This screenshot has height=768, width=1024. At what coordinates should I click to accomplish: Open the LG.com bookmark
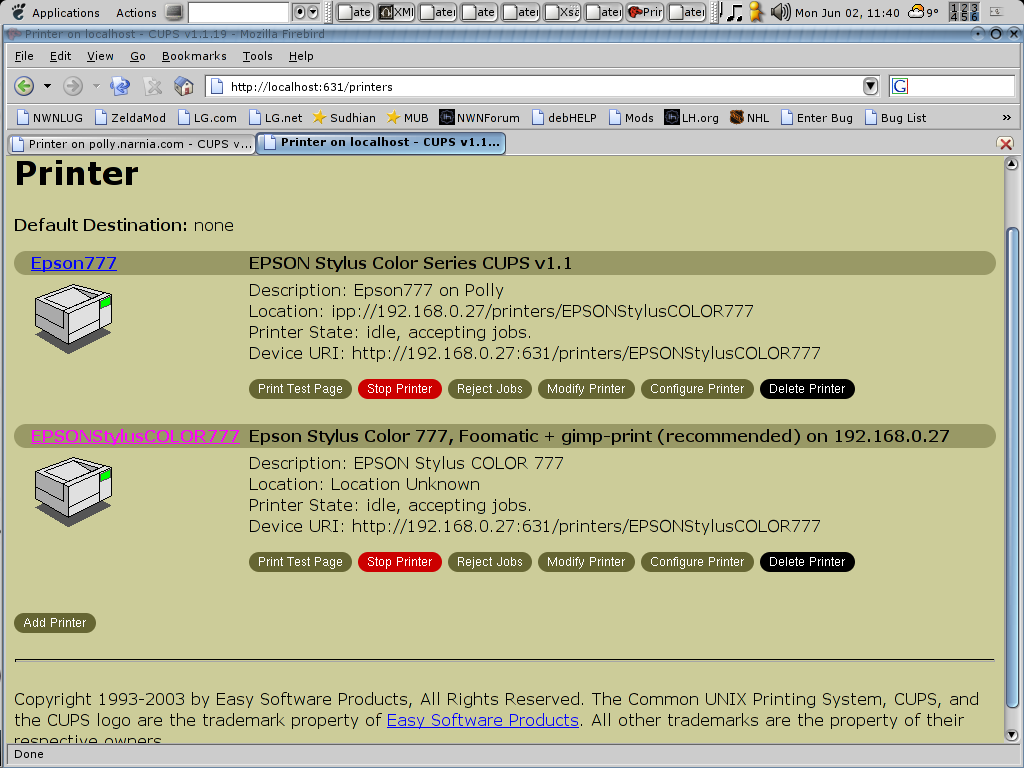[207, 118]
